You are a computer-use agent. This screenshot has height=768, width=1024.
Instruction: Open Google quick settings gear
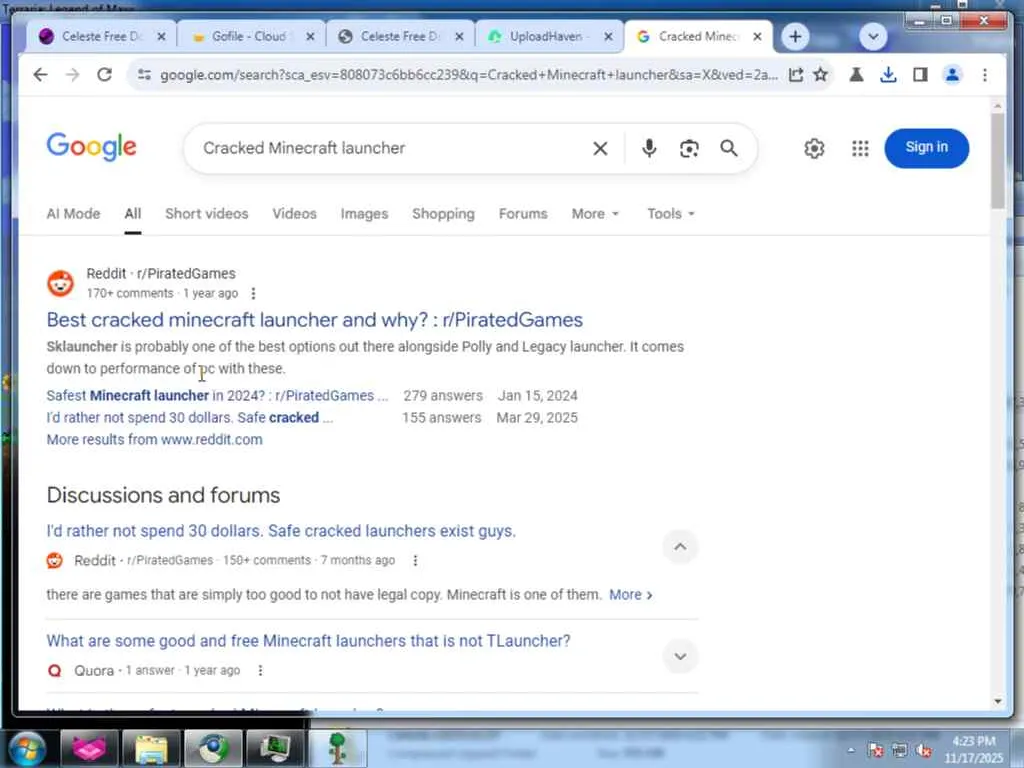coord(814,149)
